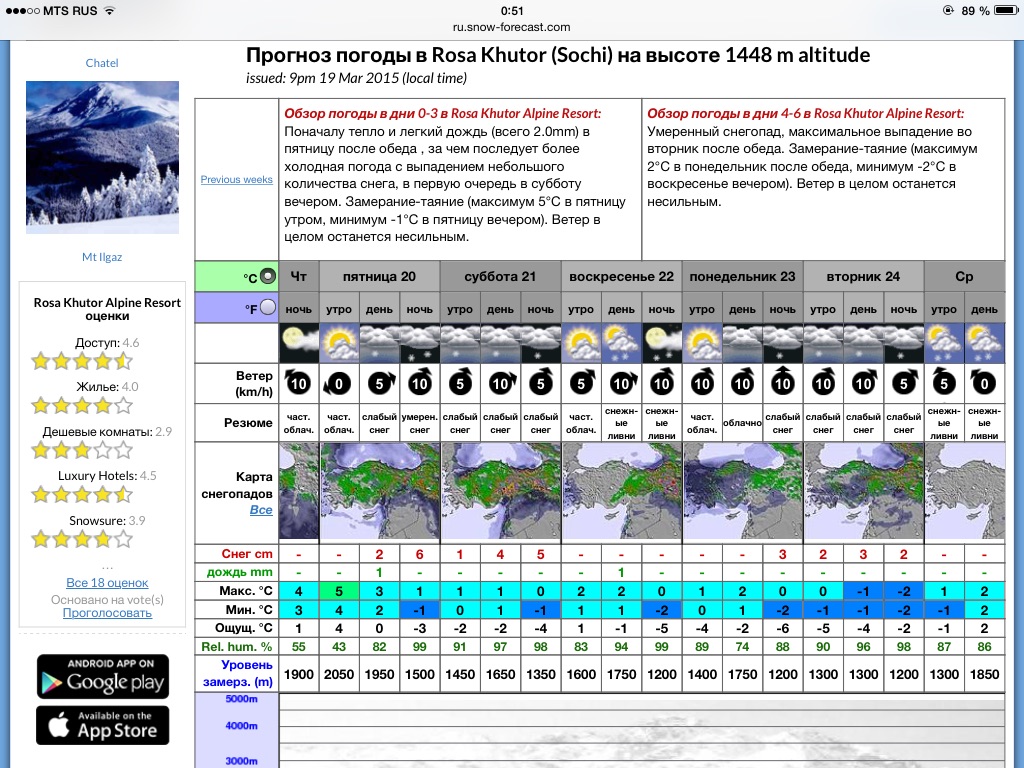Select the 'пятница 20' day header
This screenshot has height=768, width=1024.
(x=379, y=276)
